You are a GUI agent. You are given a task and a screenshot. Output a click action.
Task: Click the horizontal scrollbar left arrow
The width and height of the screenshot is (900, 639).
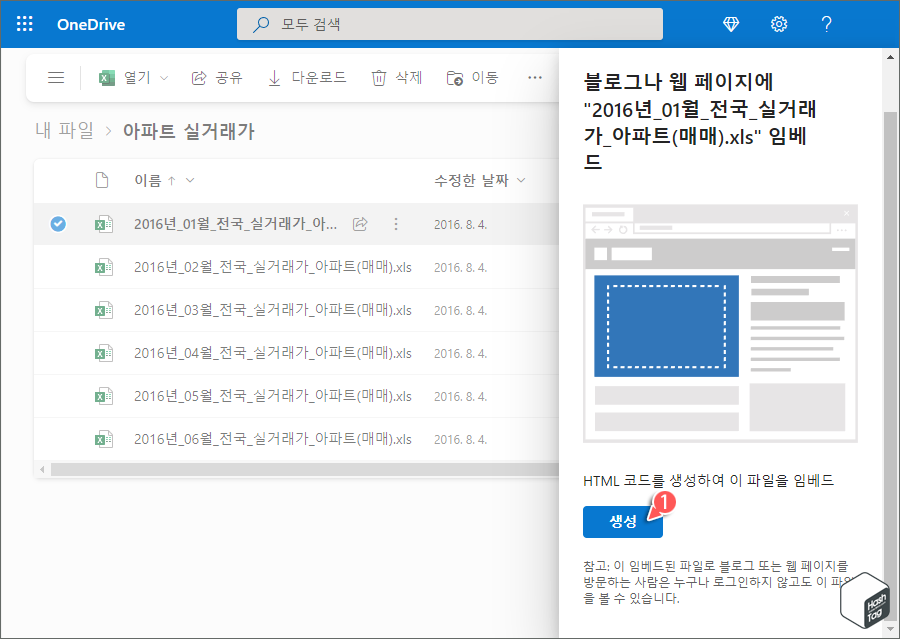tap(42, 470)
